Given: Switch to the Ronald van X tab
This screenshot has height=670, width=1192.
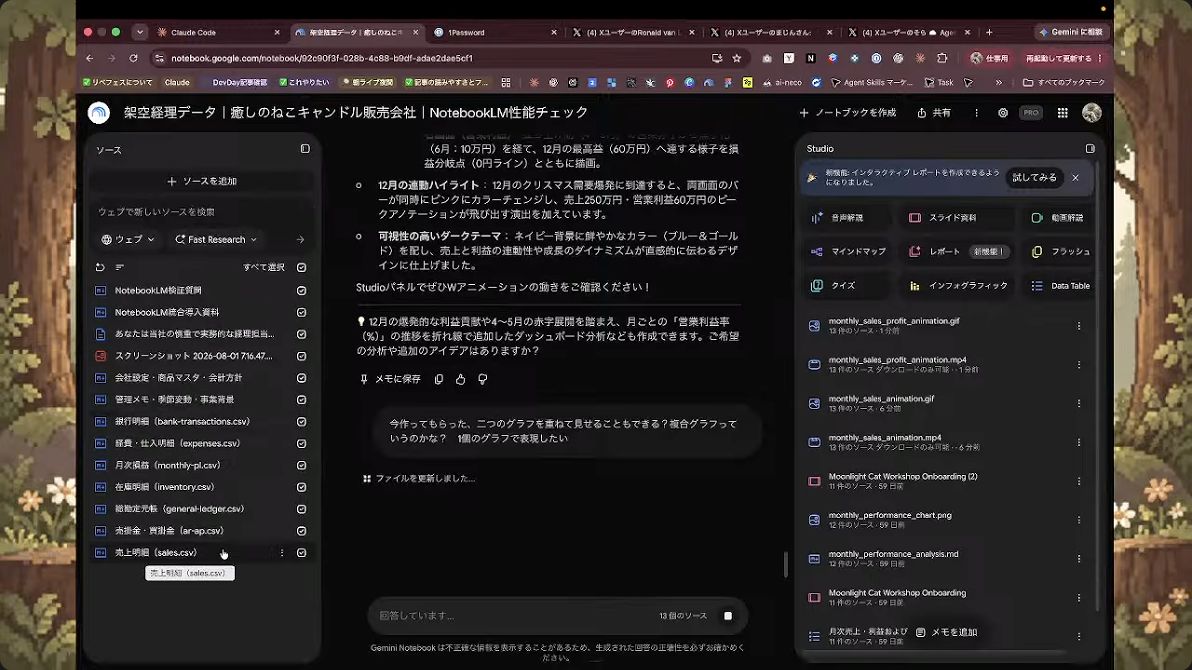Looking at the screenshot, I should pyautogui.click(x=632, y=32).
